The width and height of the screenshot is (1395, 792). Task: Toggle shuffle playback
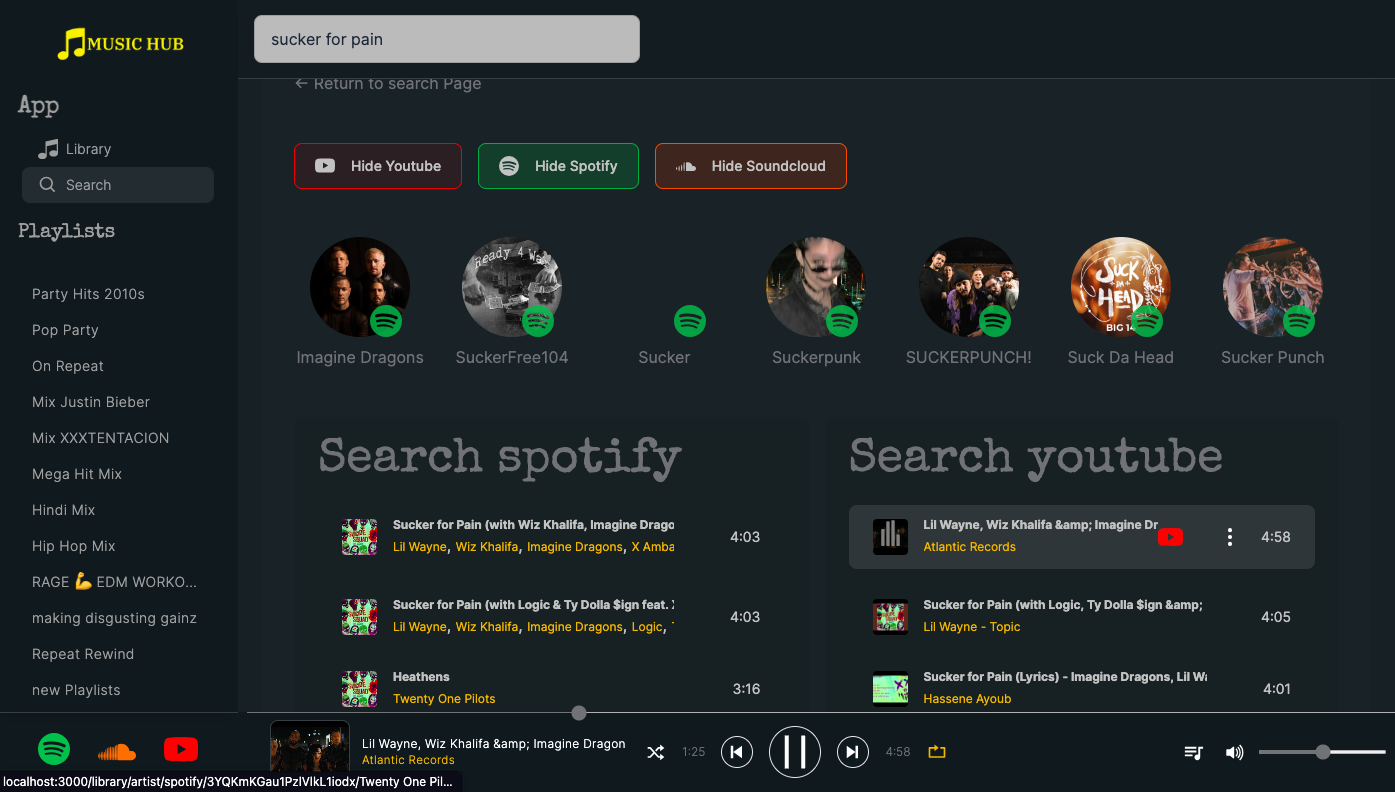pyautogui.click(x=655, y=752)
